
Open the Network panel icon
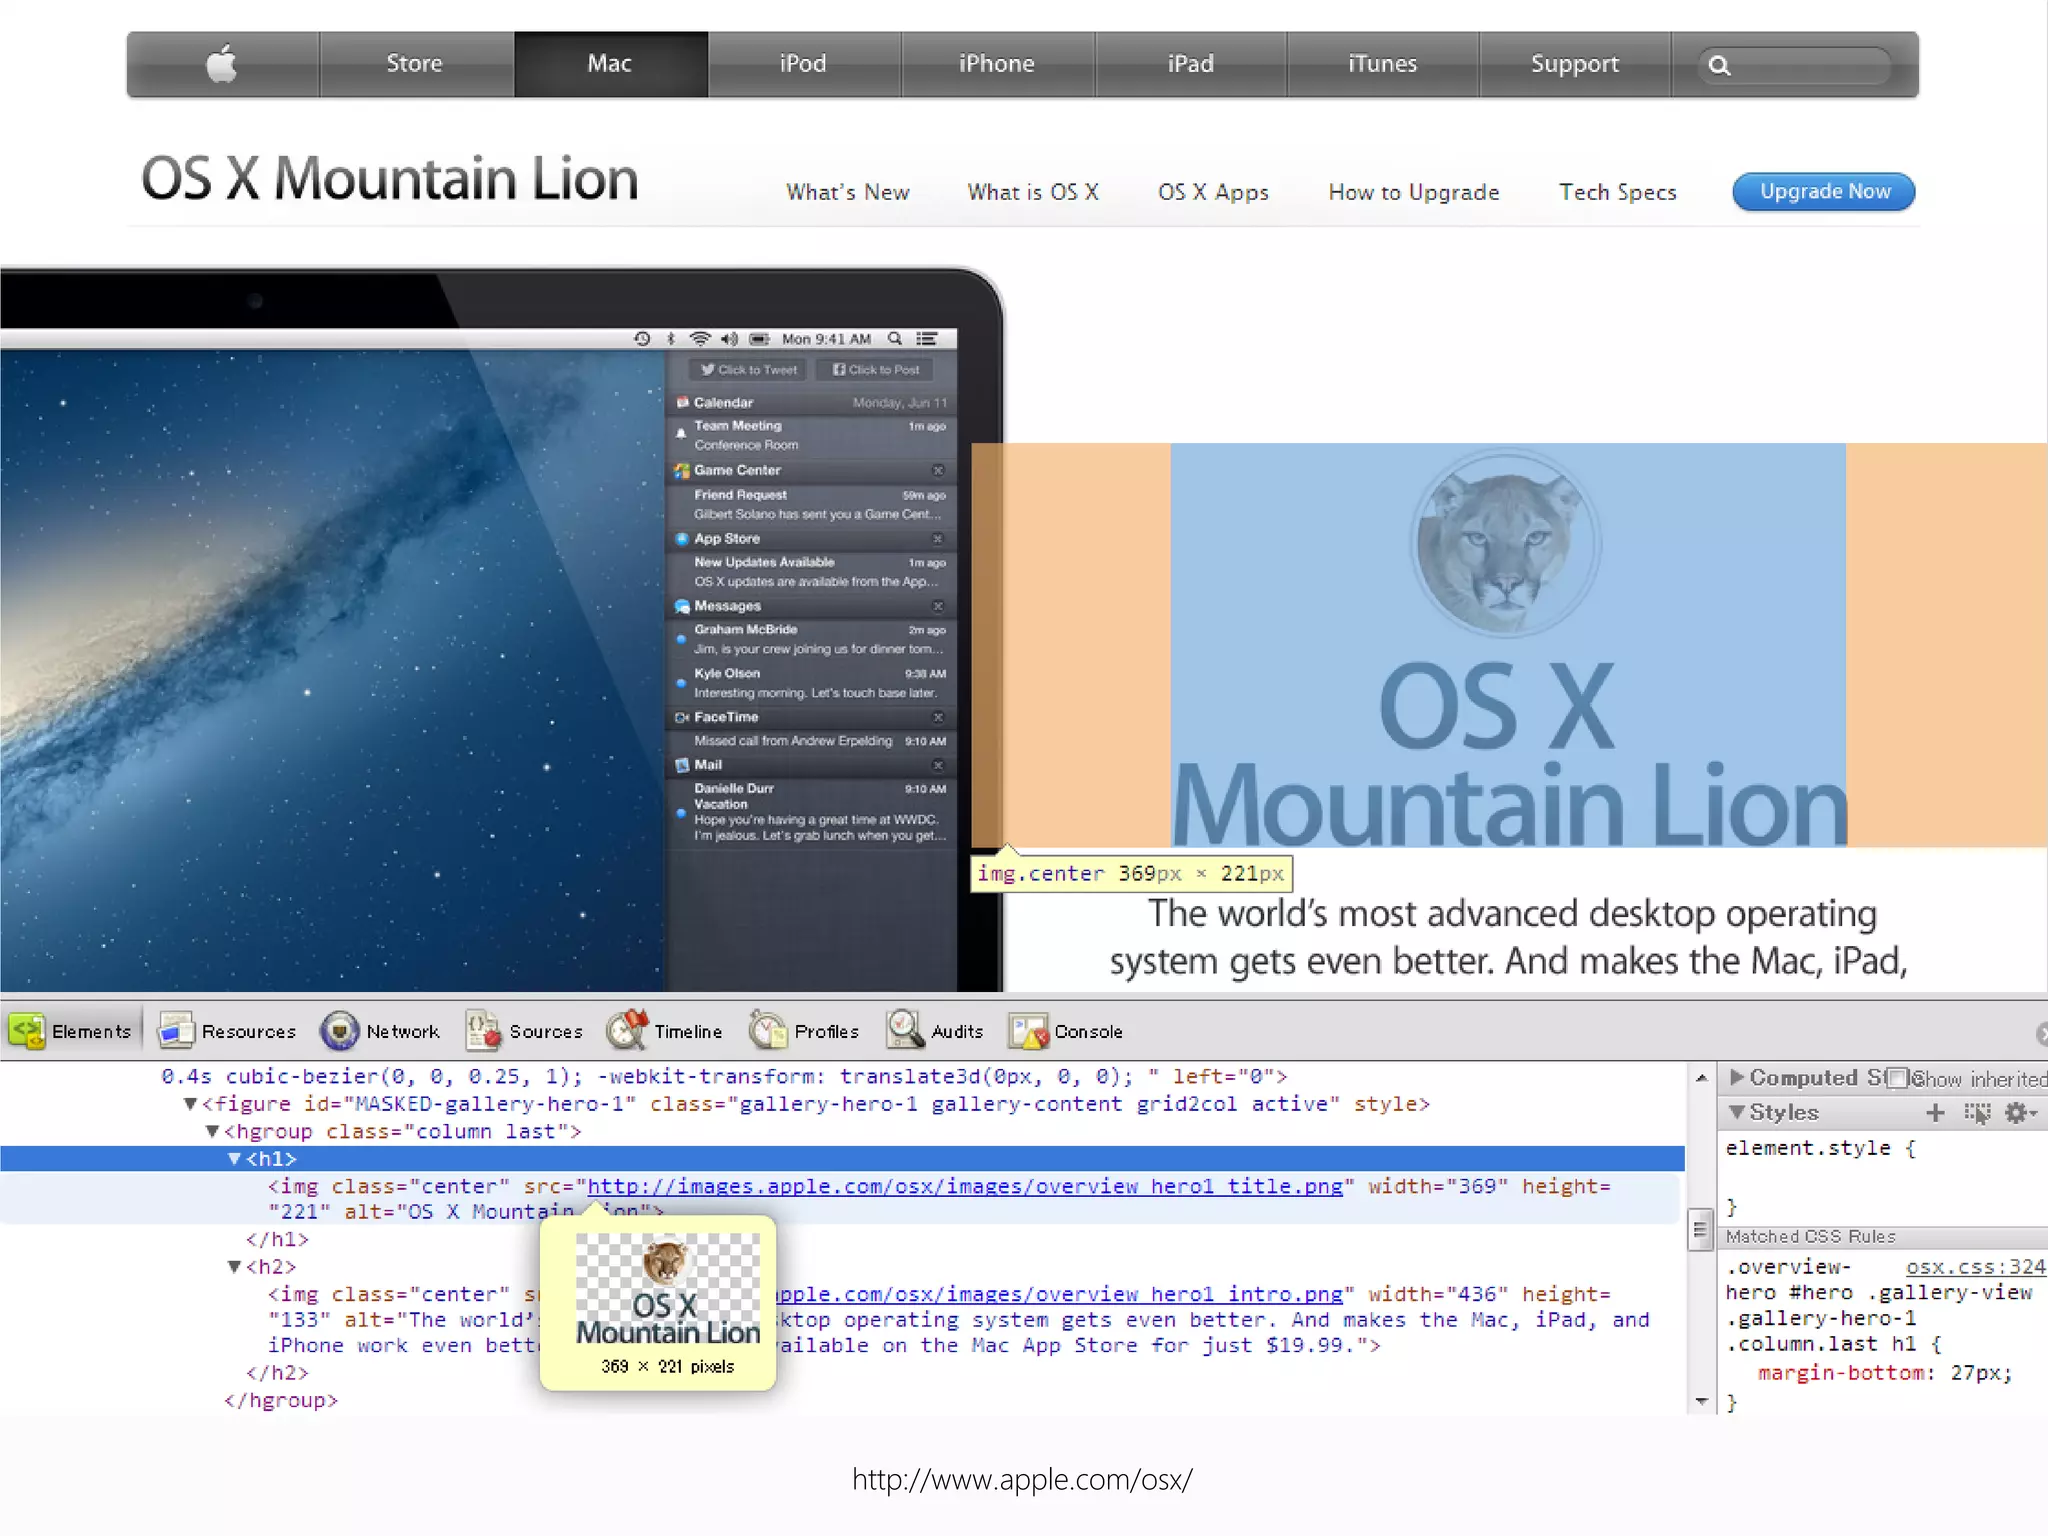[x=340, y=1030]
